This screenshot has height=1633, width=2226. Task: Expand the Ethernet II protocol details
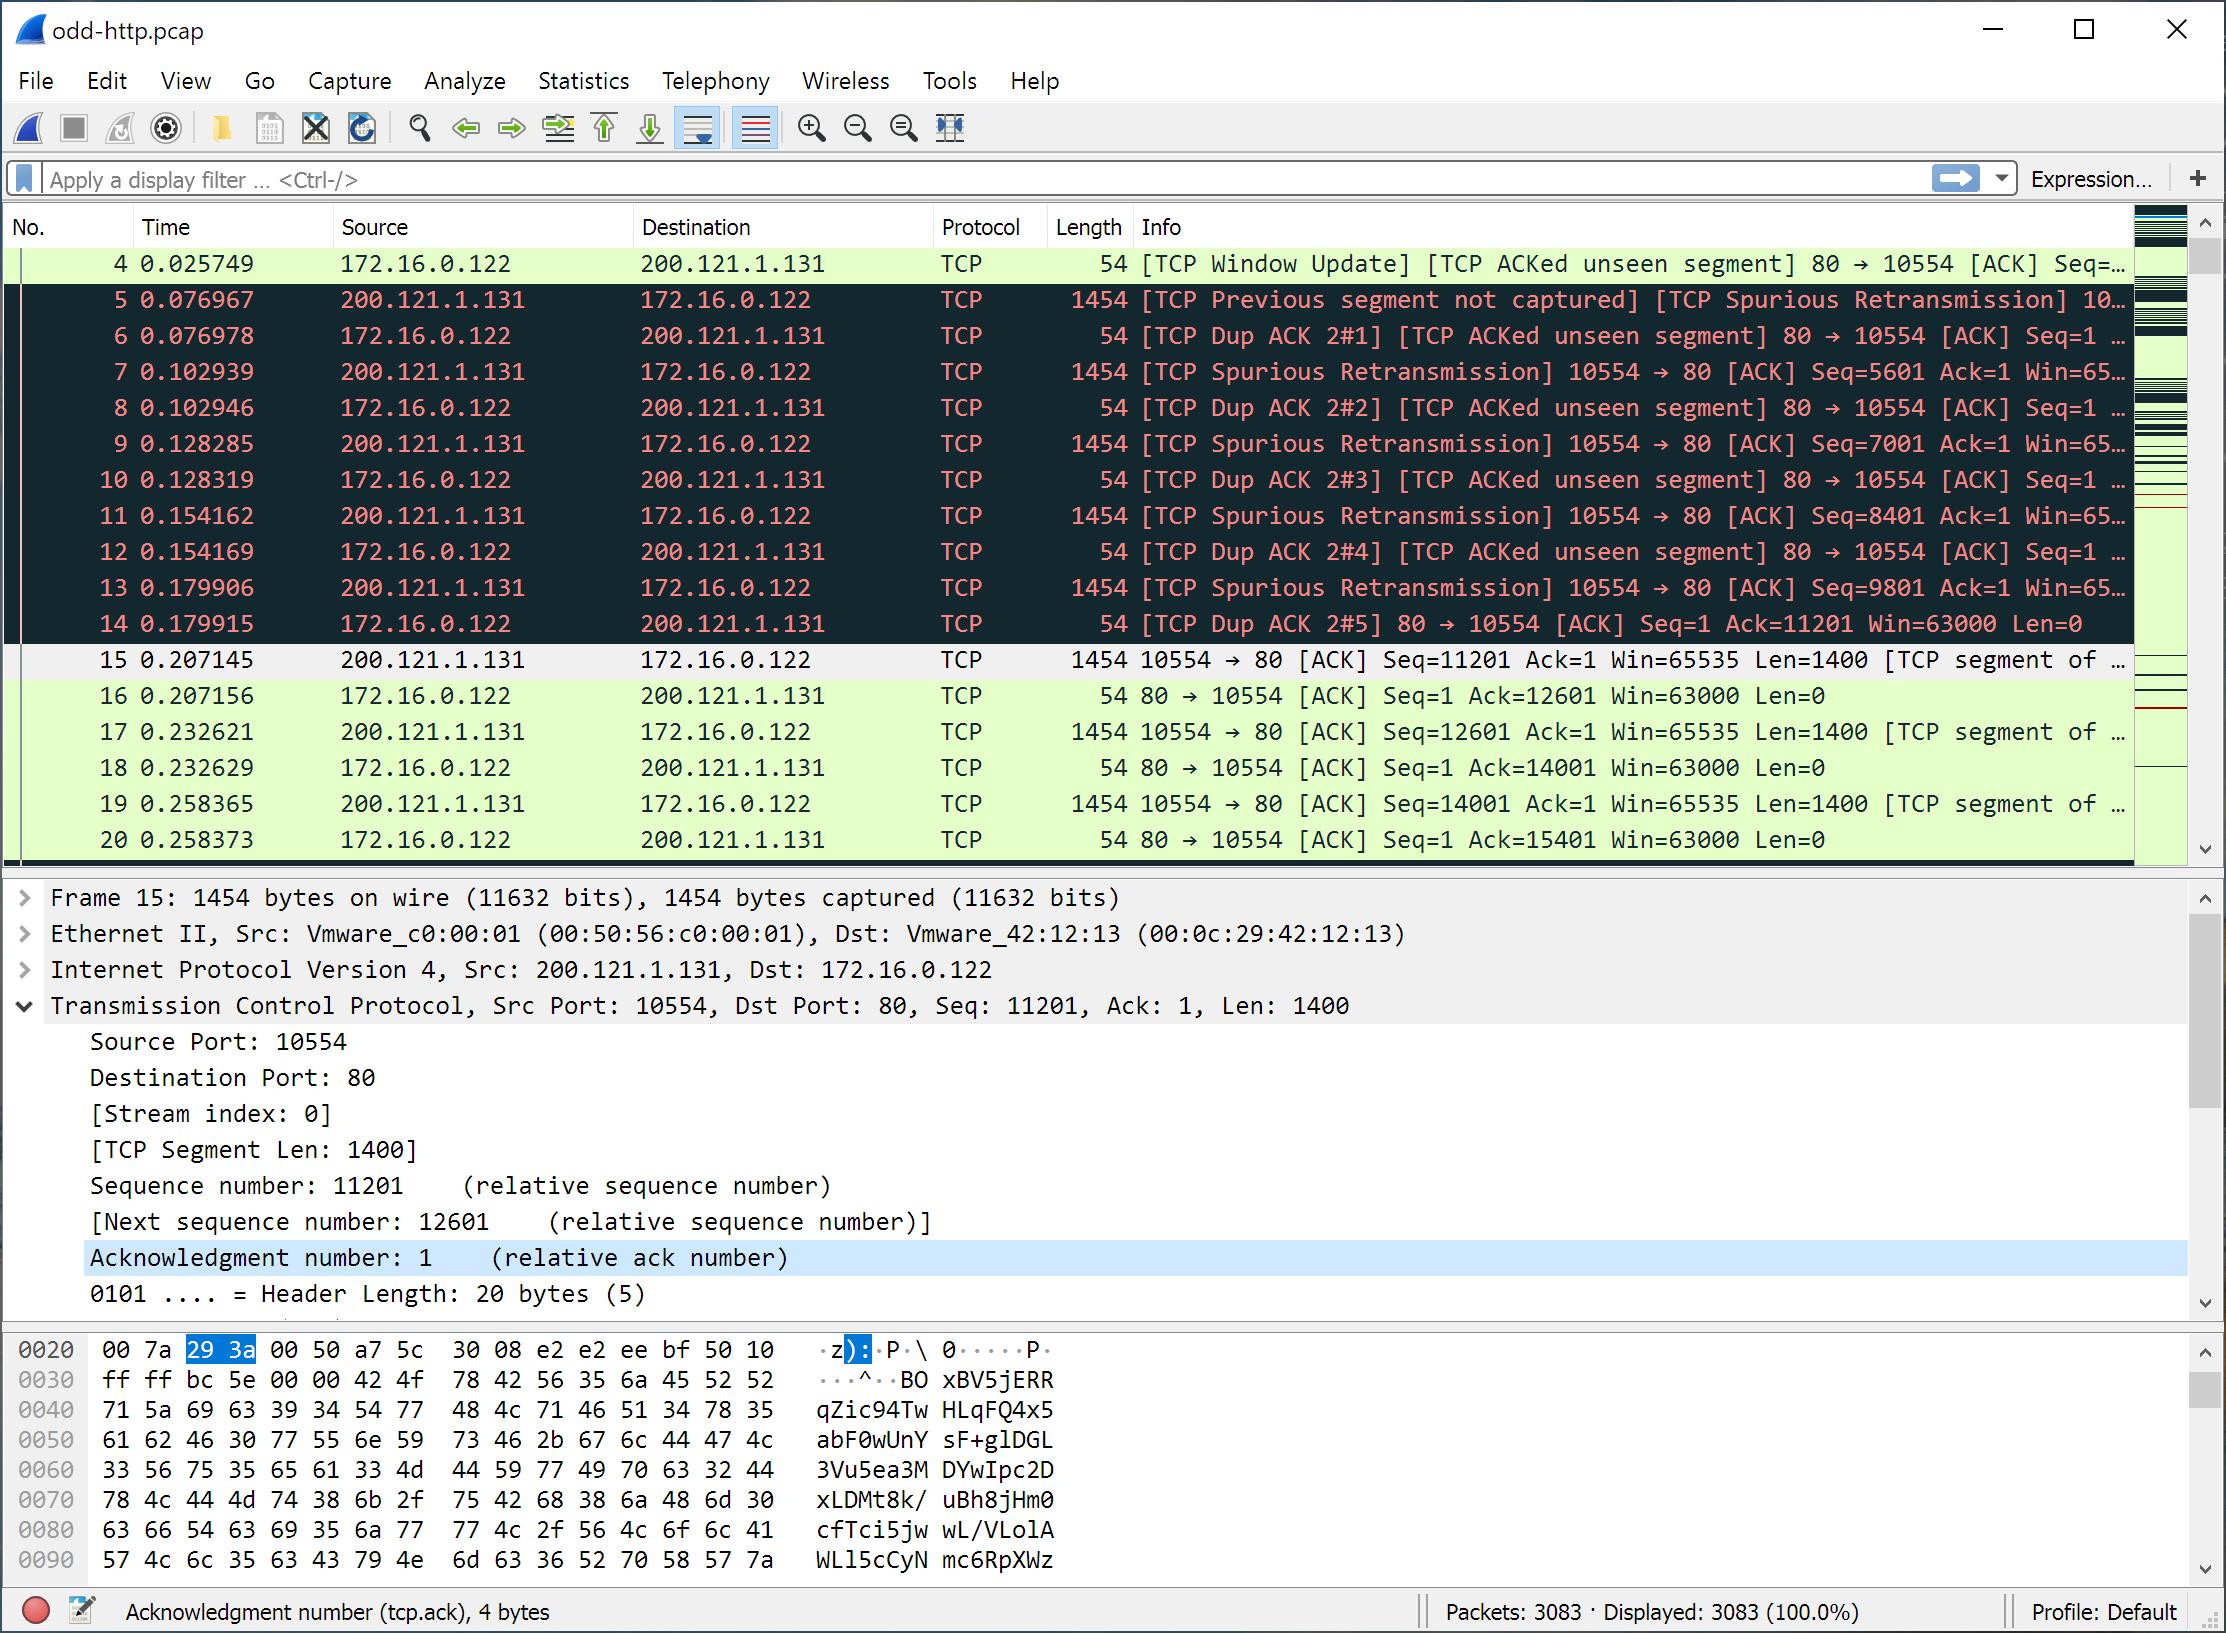(24, 933)
